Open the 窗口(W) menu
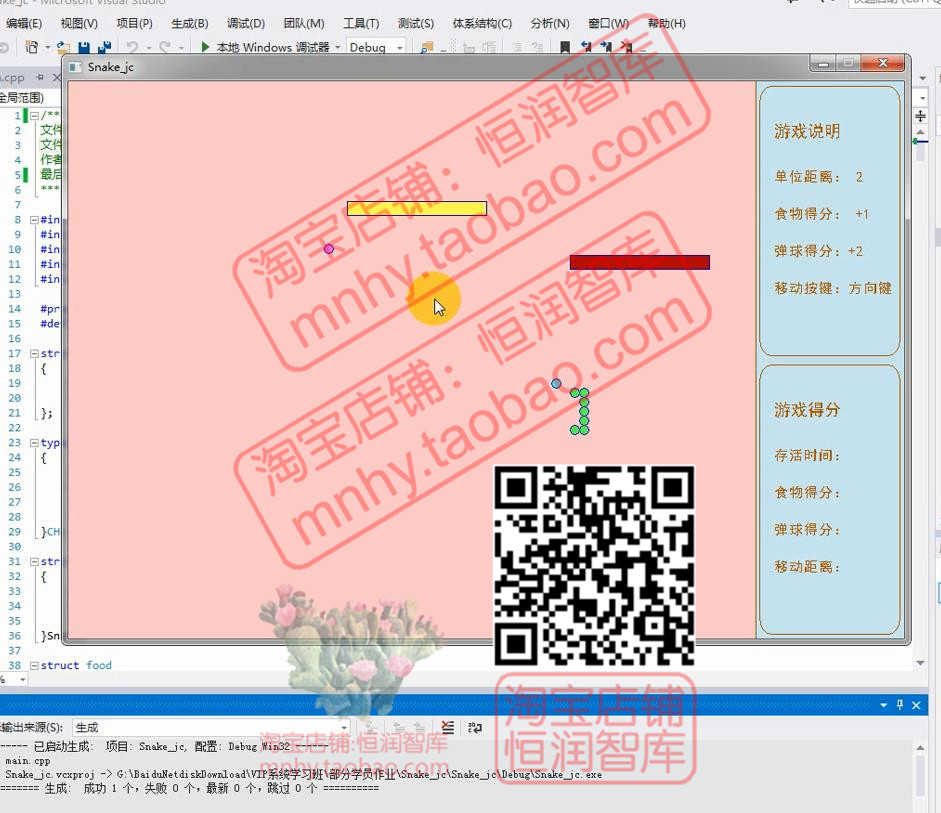The height and width of the screenshot is (813, 941). (609, 23)
